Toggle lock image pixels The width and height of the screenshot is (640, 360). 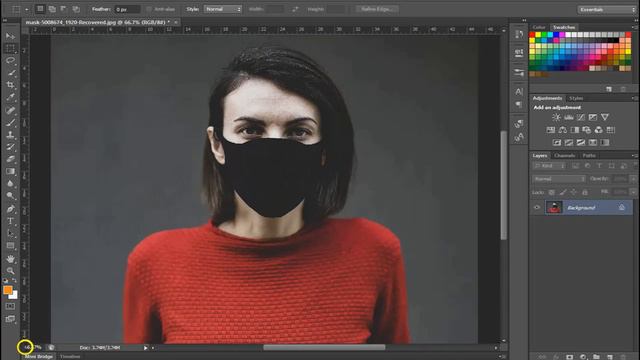pos(563,192)
